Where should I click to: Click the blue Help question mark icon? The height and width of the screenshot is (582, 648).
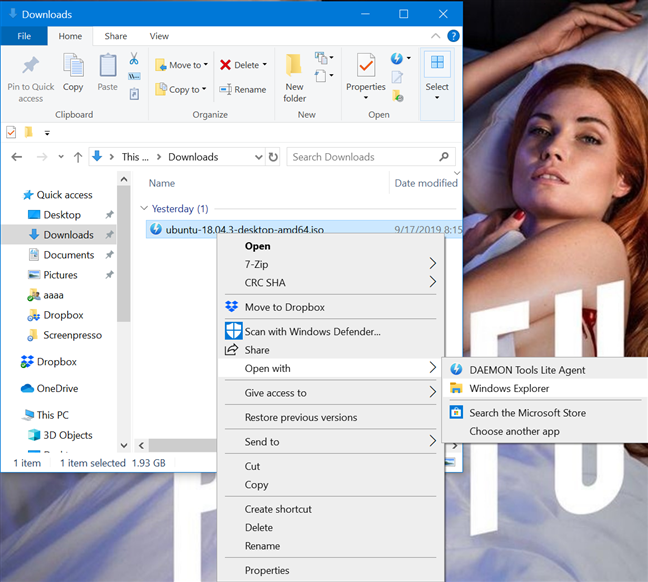(x=453, y=36)
